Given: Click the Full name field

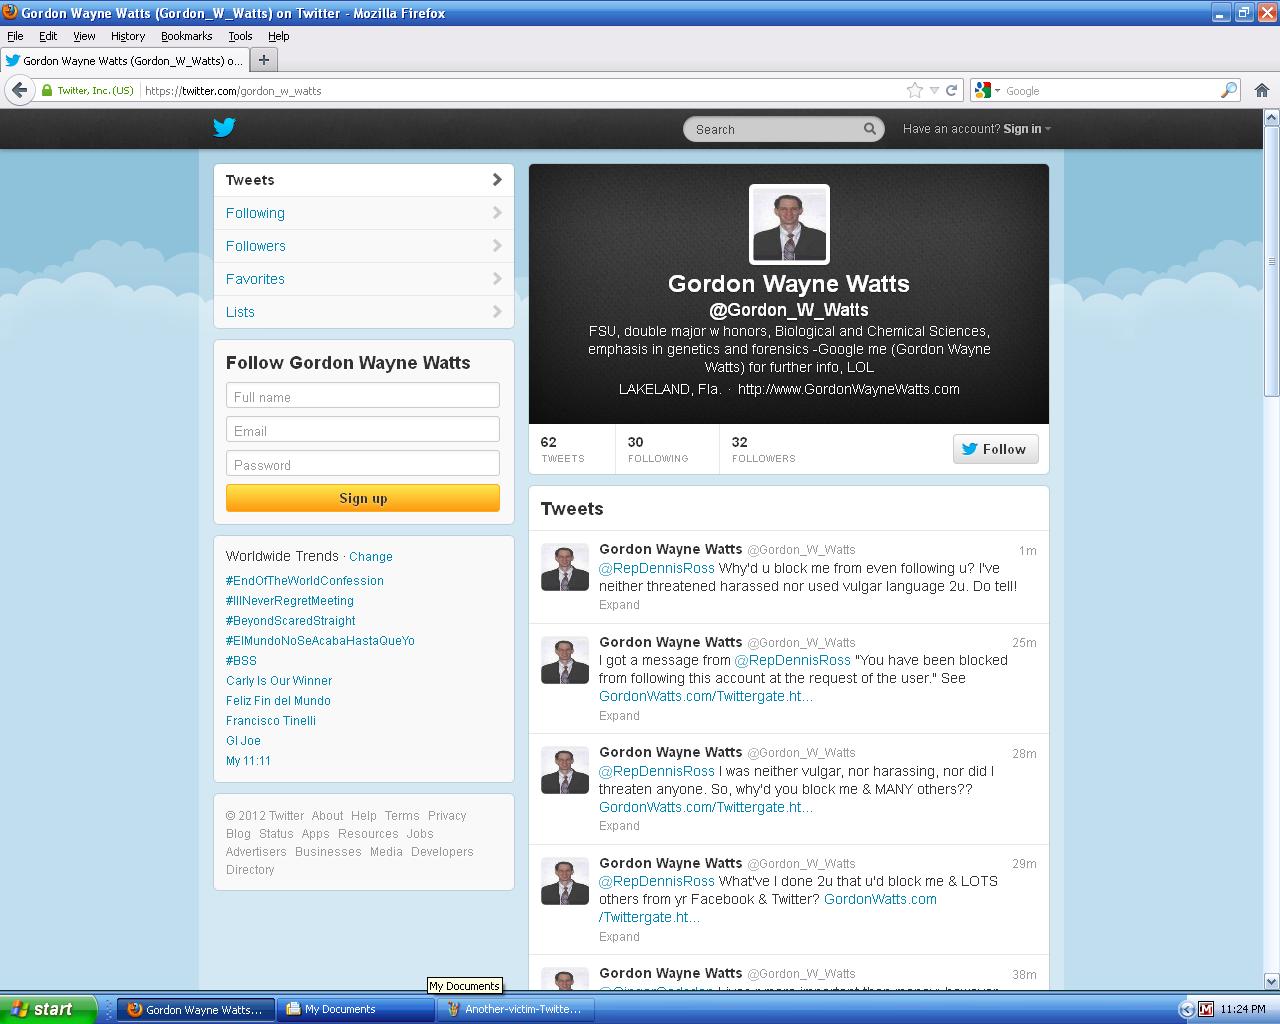Looking at the screenshot, I should click(363, 396).
